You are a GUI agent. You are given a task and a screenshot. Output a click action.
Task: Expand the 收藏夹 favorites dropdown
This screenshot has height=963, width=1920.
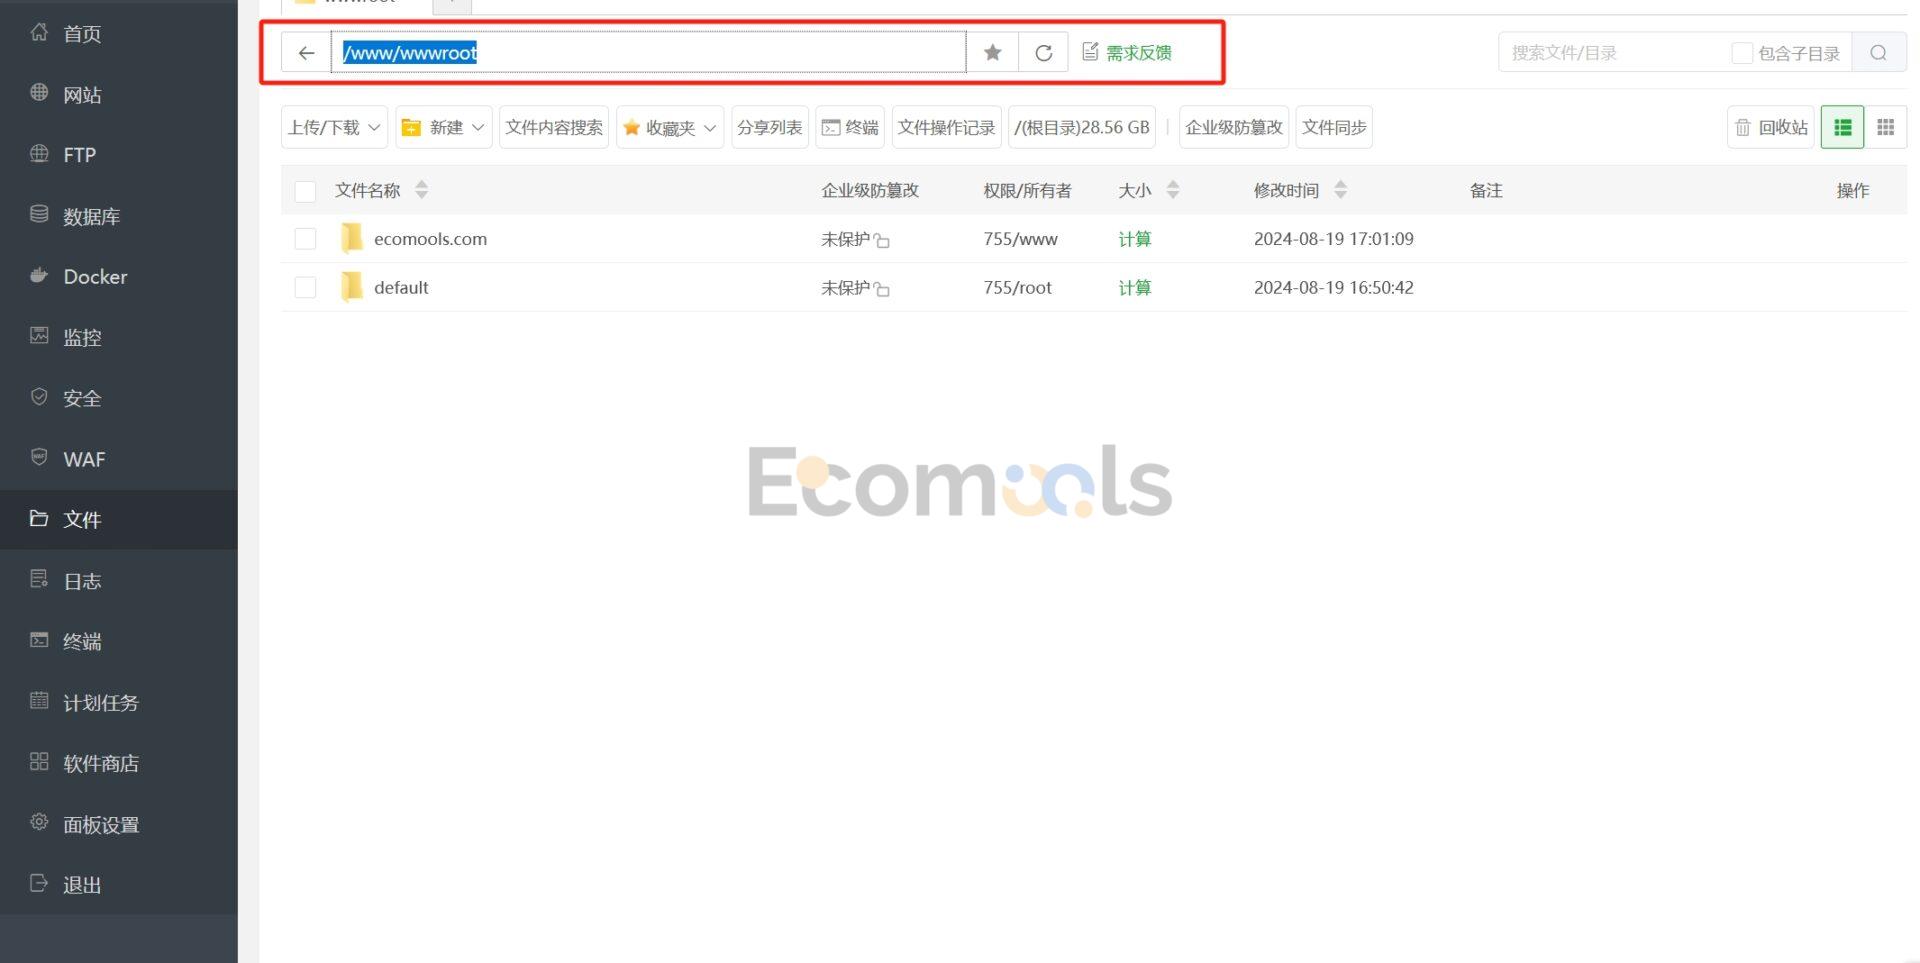point(670,127)
